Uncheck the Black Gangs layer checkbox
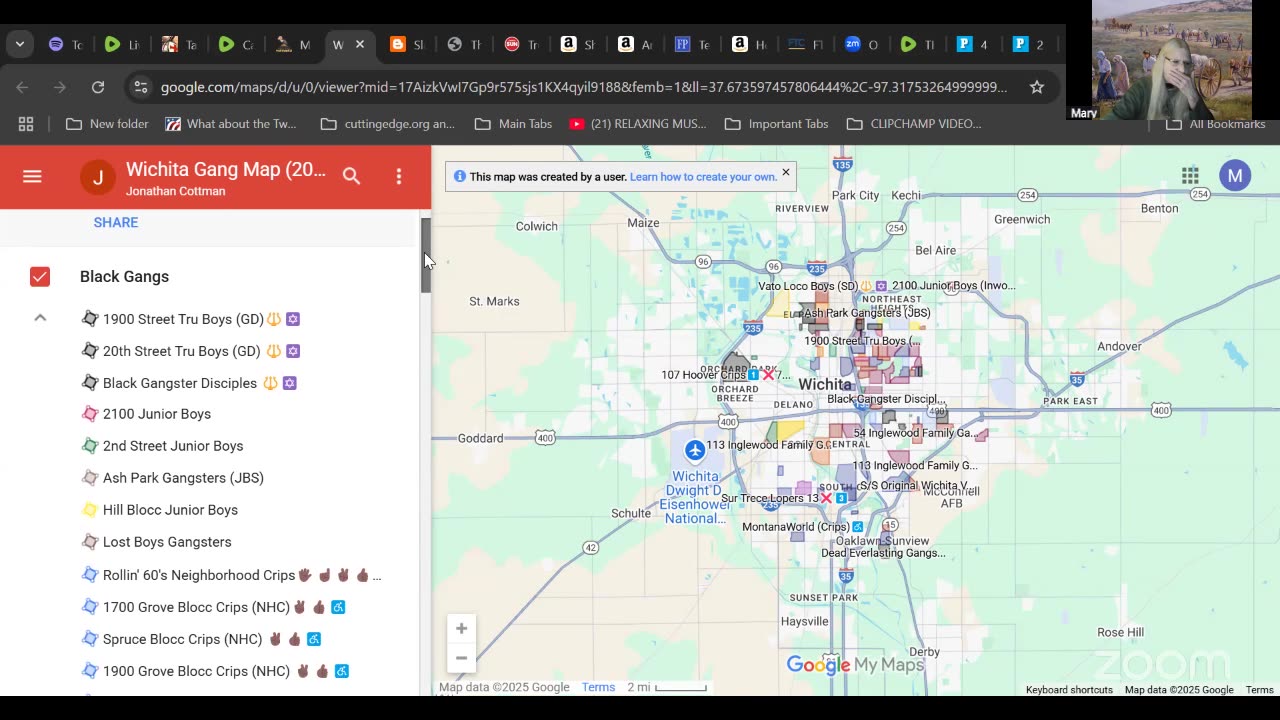This screenshot has height=720, width=1280. click(40, 277)
